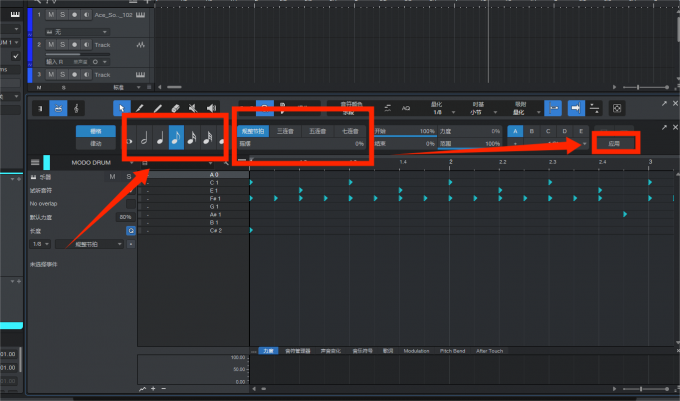This screenshot has width=680, height=401.
Task: Toggle the checkmark box in left inspector
Action: click(x=16, y=56)
